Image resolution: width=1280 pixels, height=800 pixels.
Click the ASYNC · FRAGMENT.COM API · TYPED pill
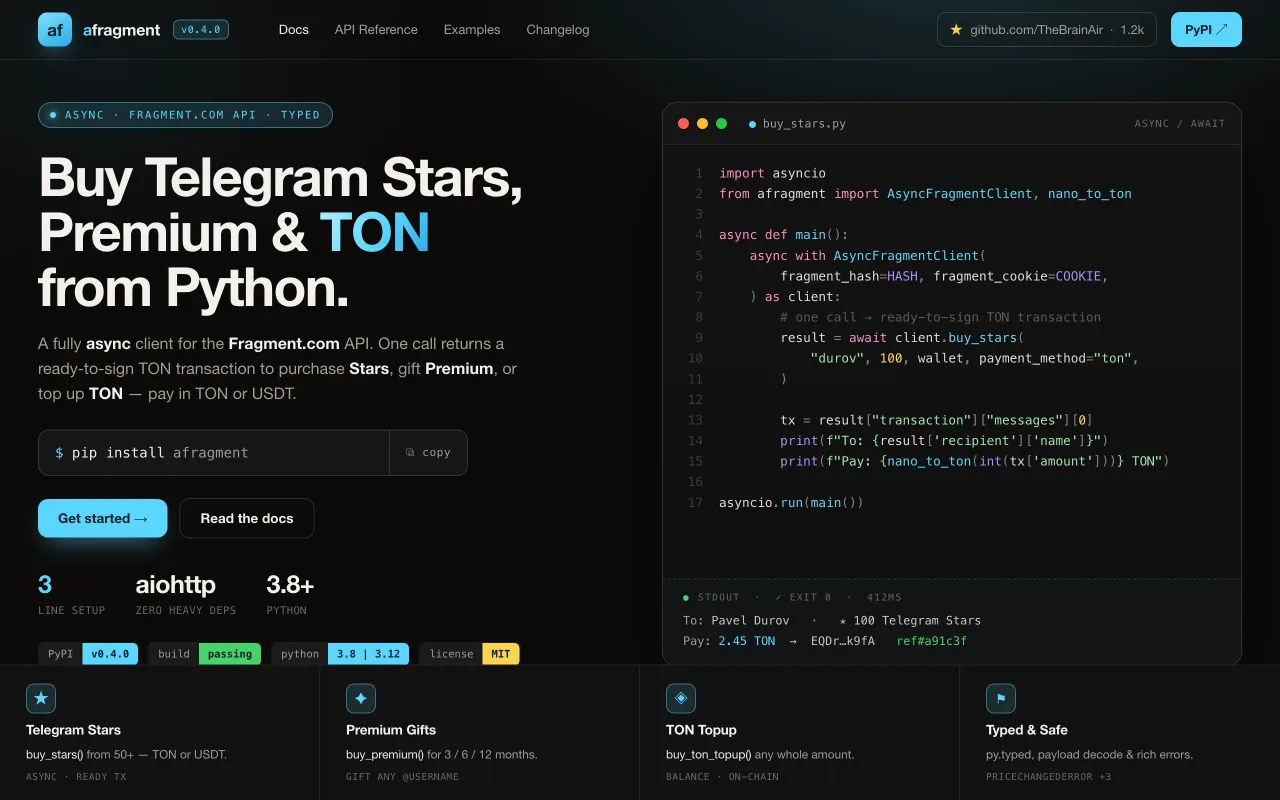click(x=185, y=115)
